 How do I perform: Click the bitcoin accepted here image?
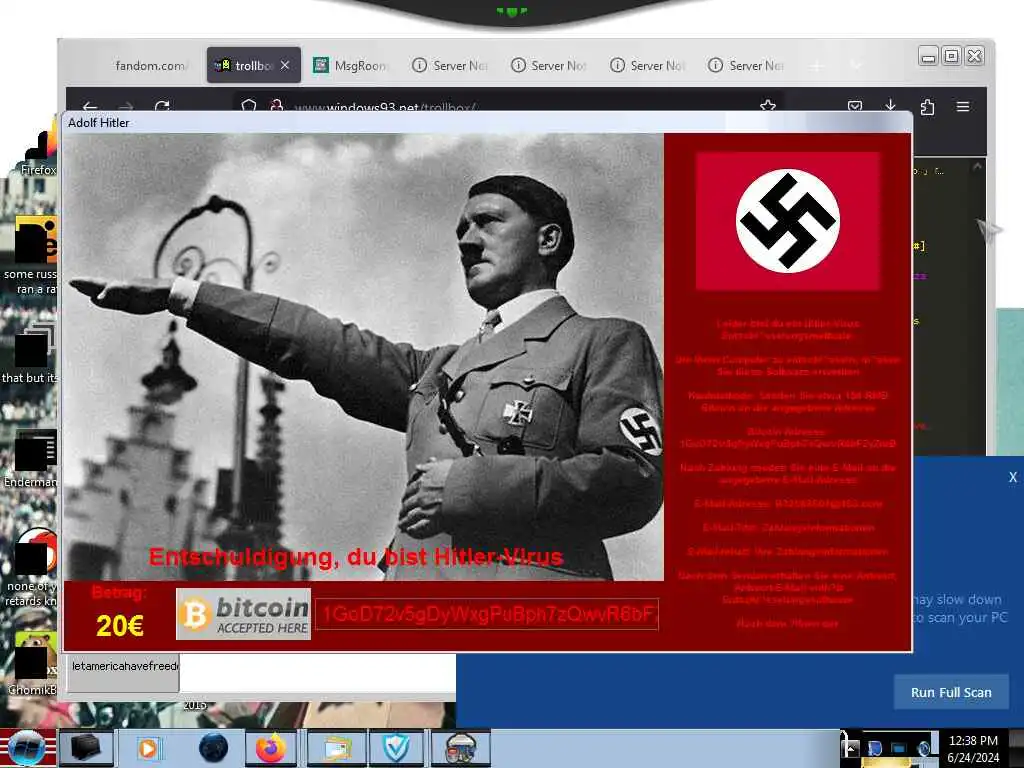(244, 615)
